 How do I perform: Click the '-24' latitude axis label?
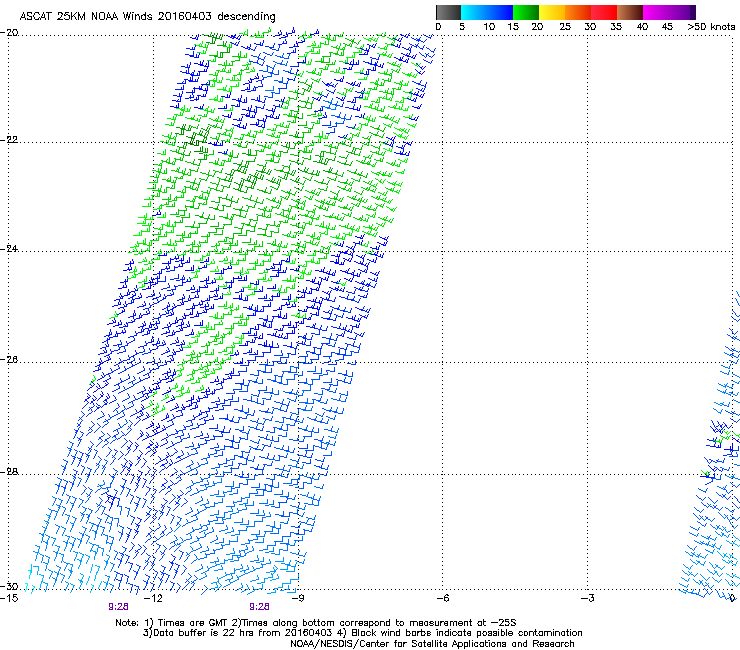[x=9, y=249]
